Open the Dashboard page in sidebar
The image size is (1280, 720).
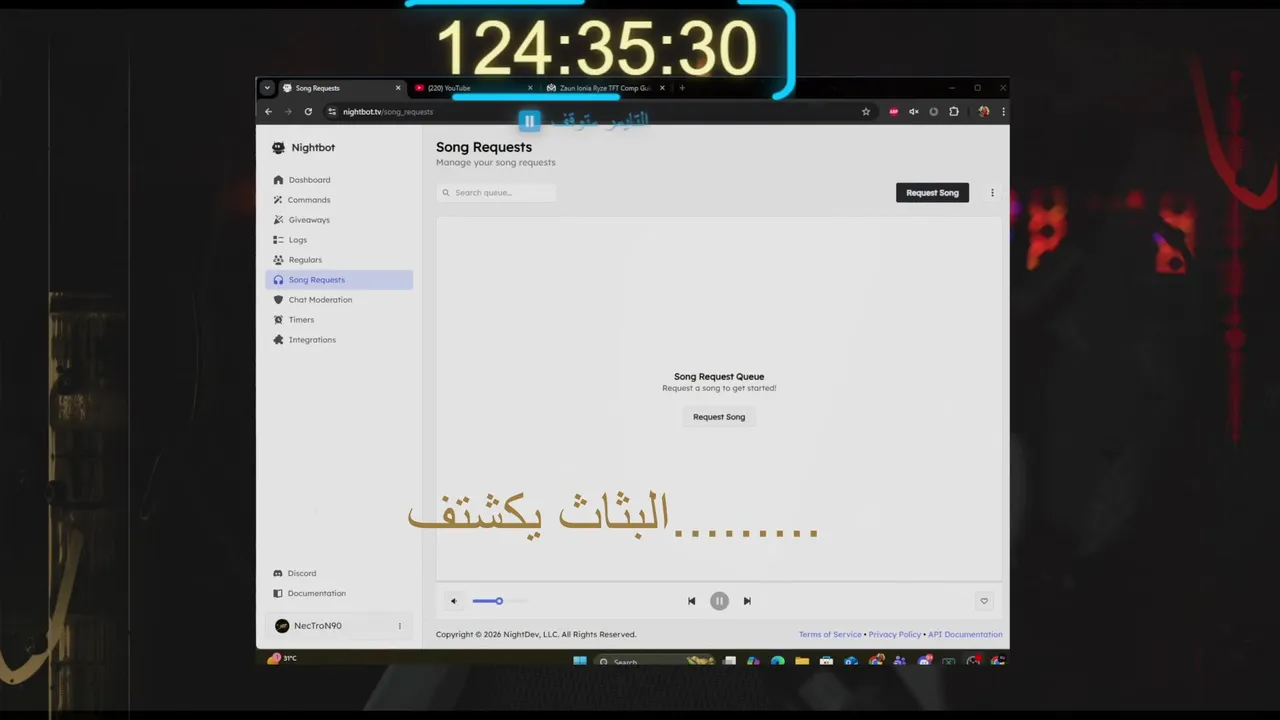tap(339, 180)
